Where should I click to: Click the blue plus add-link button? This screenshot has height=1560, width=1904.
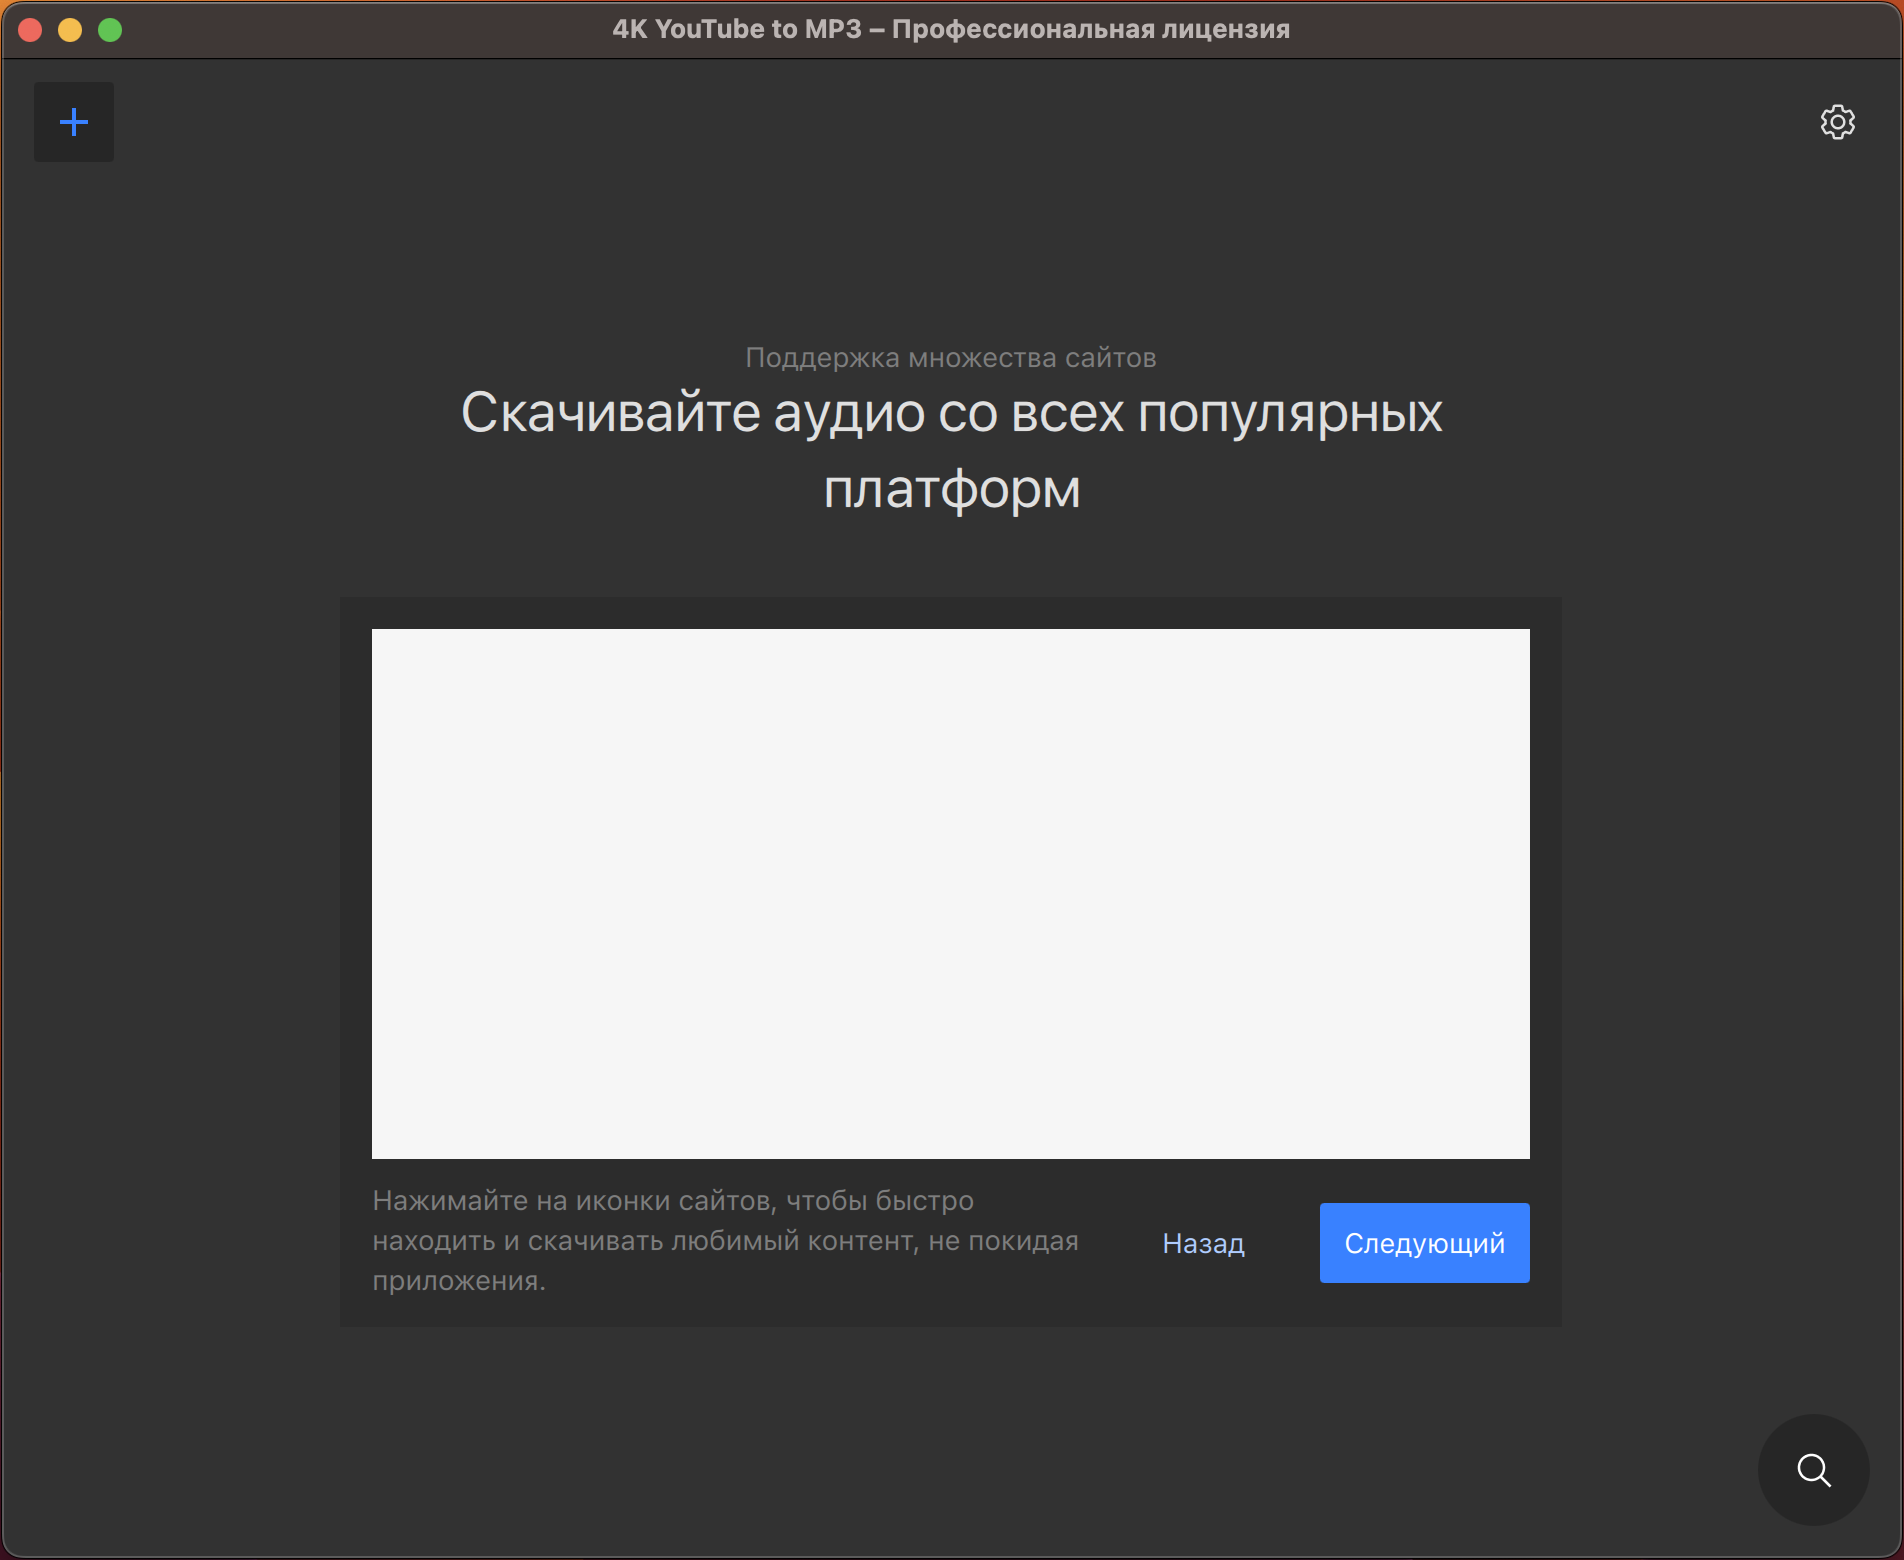(x=74, y=122)
